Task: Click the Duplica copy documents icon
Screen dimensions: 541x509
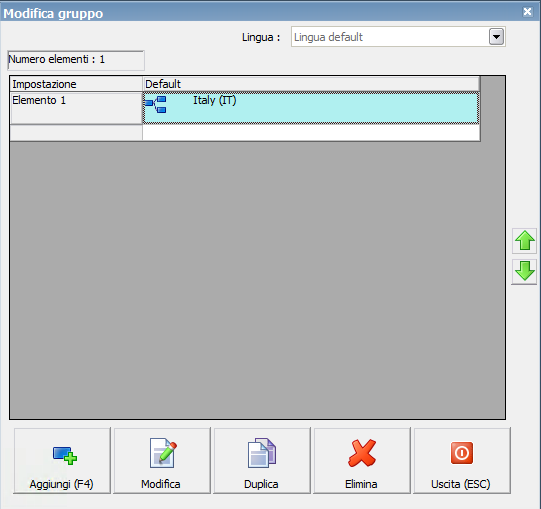Action: point(262,453)
